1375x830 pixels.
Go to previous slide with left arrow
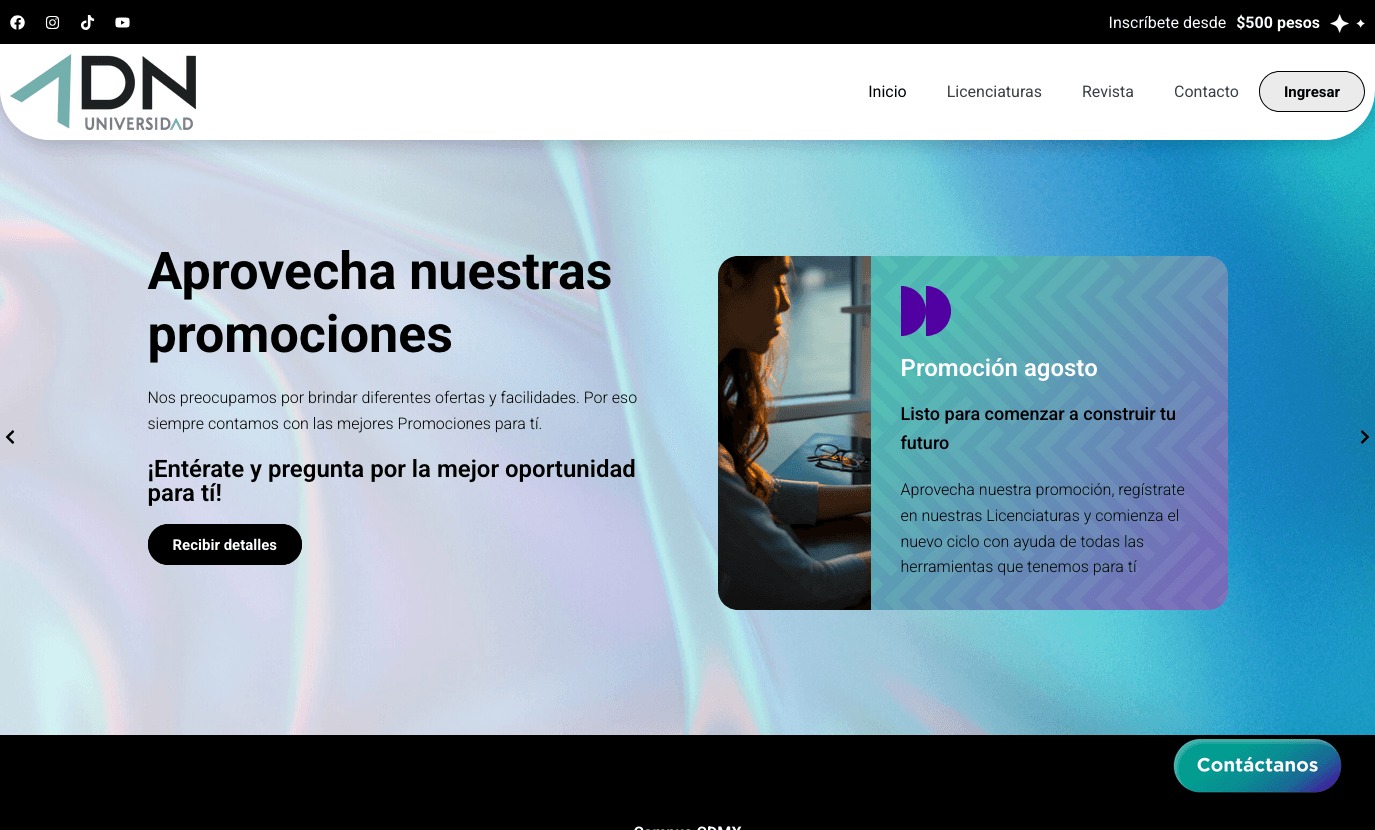(10, 437)
